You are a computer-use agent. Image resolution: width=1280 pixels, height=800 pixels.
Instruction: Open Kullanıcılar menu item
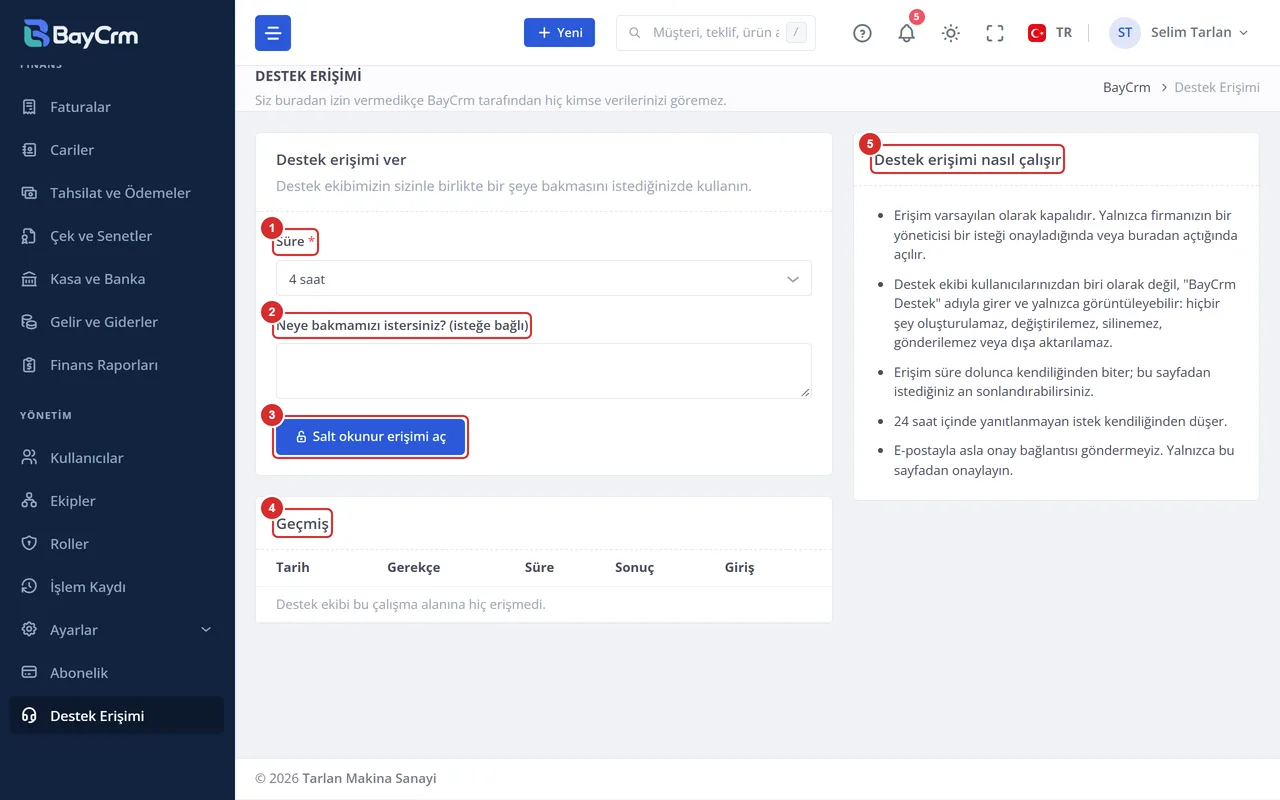tap(117, 458)
